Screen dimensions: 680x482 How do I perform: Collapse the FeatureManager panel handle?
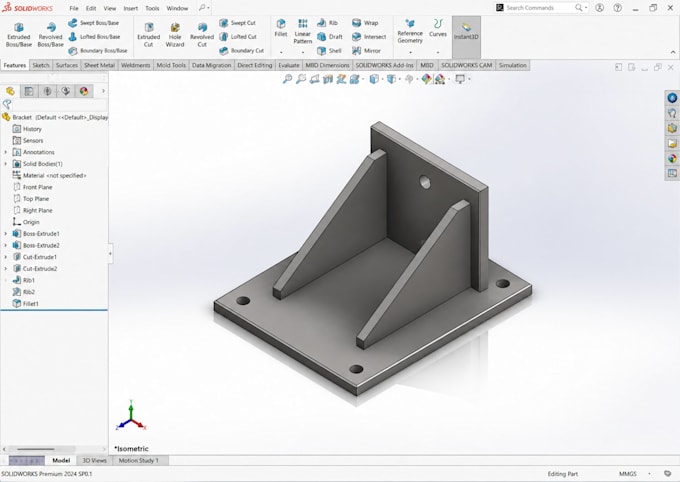110,253
